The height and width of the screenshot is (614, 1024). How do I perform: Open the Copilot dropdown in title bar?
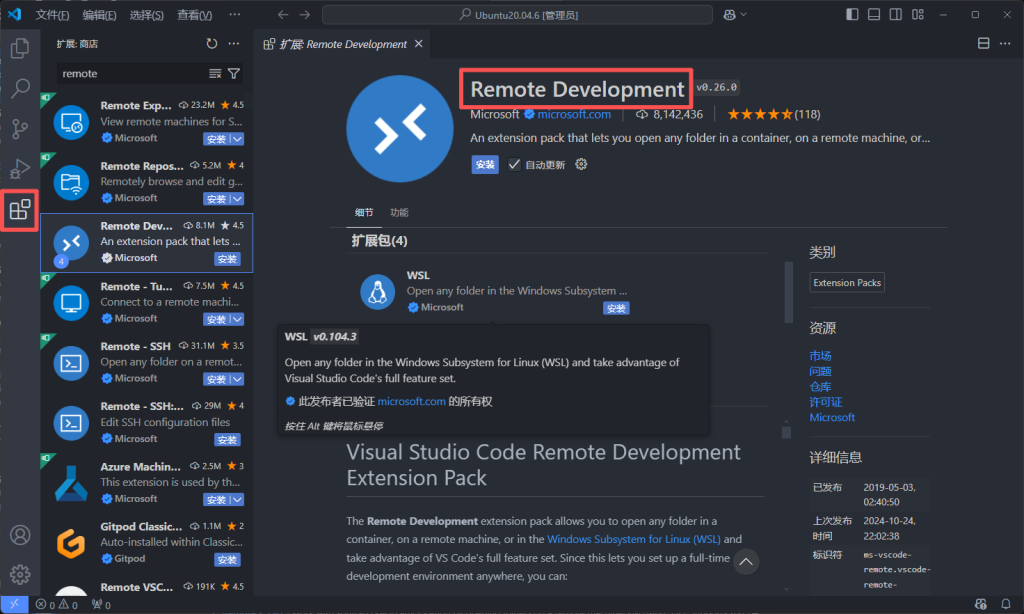pos(738,15)
